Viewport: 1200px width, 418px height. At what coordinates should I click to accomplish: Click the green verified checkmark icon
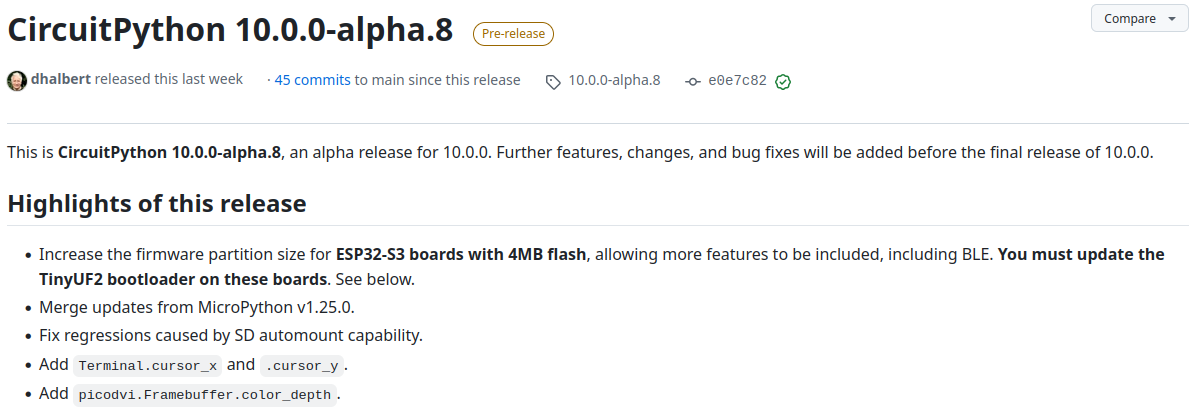(x=783, y=81)
